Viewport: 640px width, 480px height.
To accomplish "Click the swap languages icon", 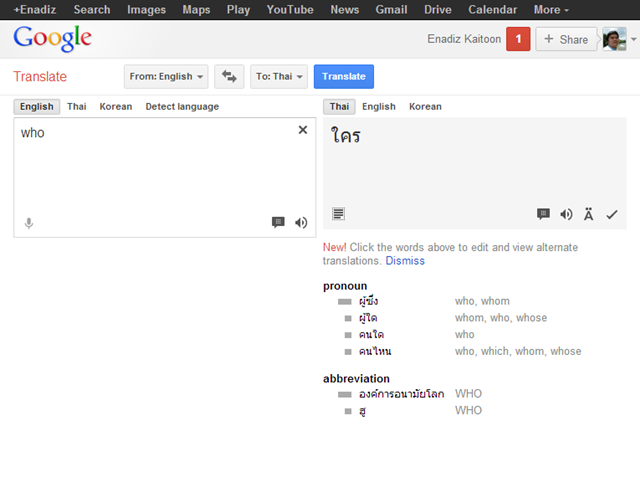I will pos(230,77).
